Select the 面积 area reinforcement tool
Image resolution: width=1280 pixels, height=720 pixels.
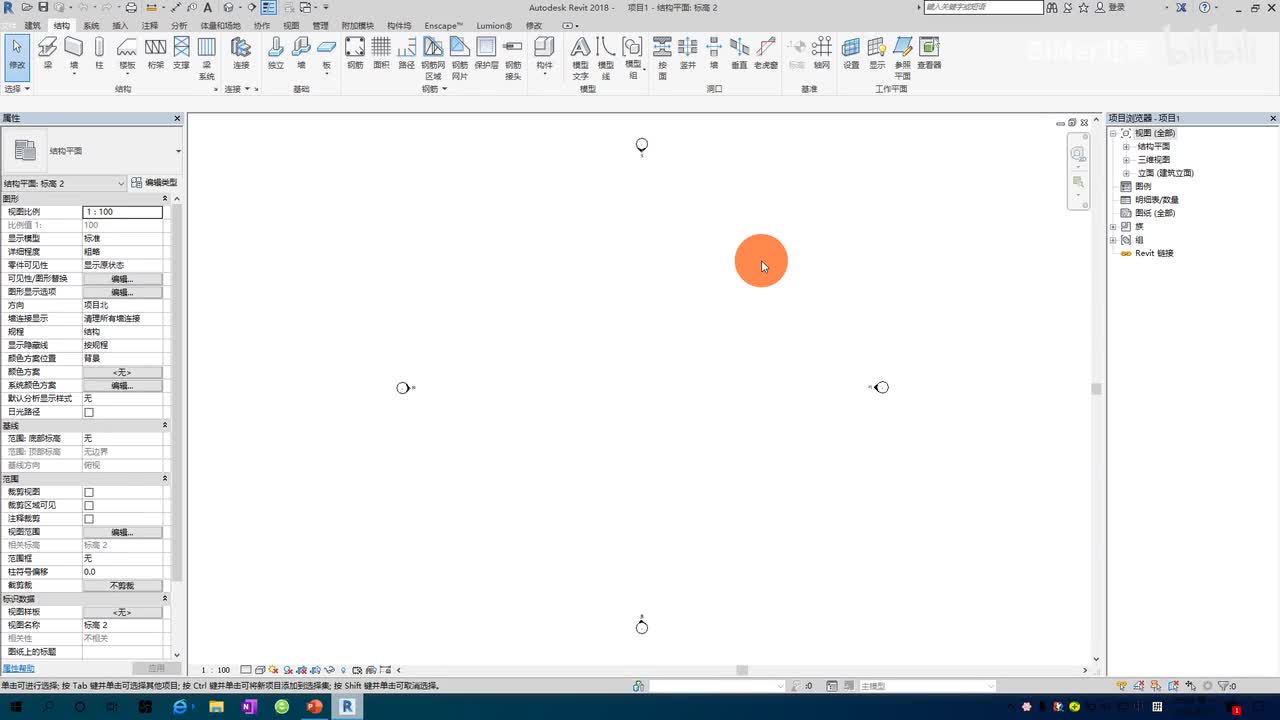pos(381,52)
